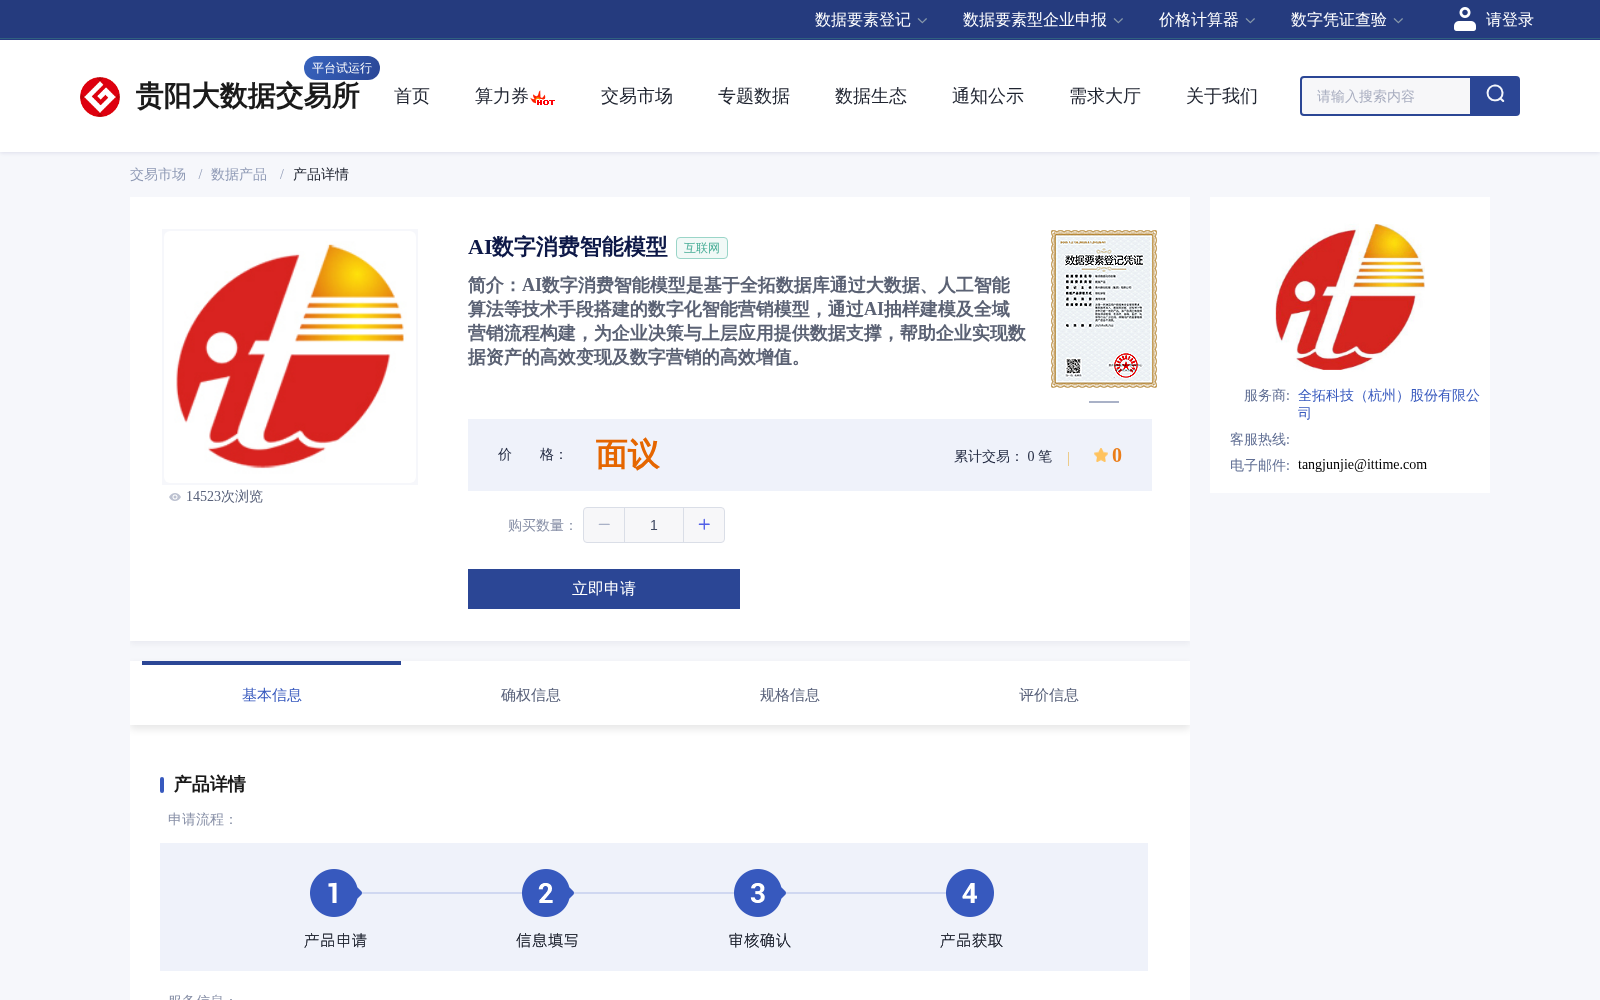The image size is (1600, 1000).
Task: Open the 需求大厅 nav item
Action: pos(1105,96)
